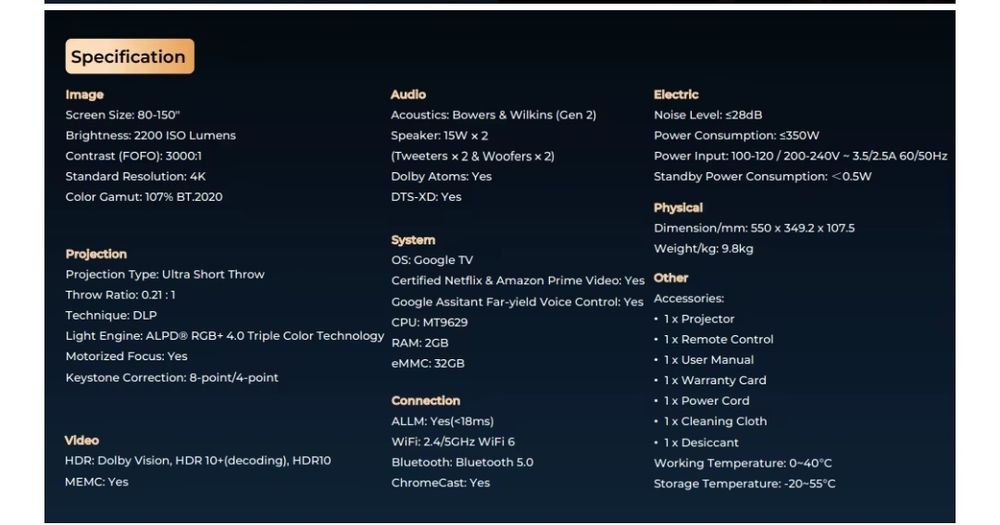The height and width of the screenshot is (525, 1000).
Task: Click the 1 x Remote Control accessory item
Action: point(718,339)
